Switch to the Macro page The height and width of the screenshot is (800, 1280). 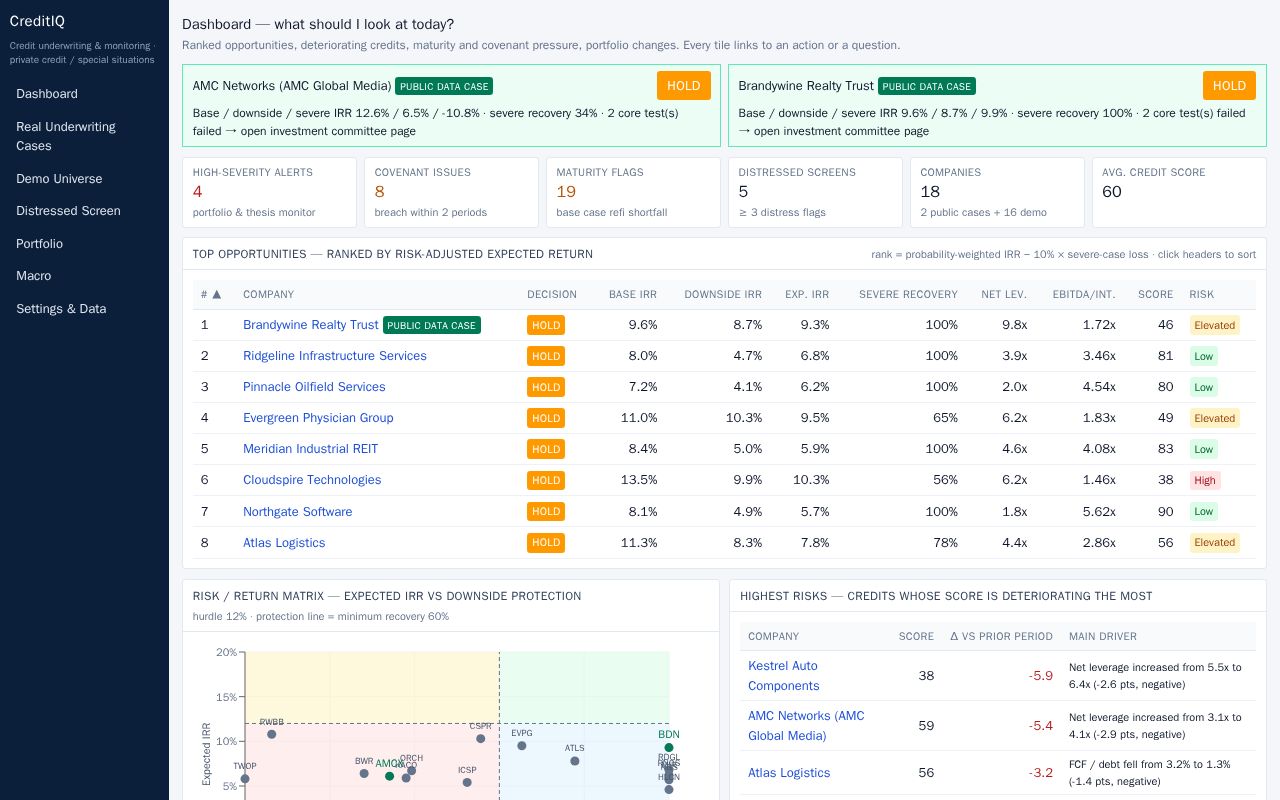pos(84,276)
